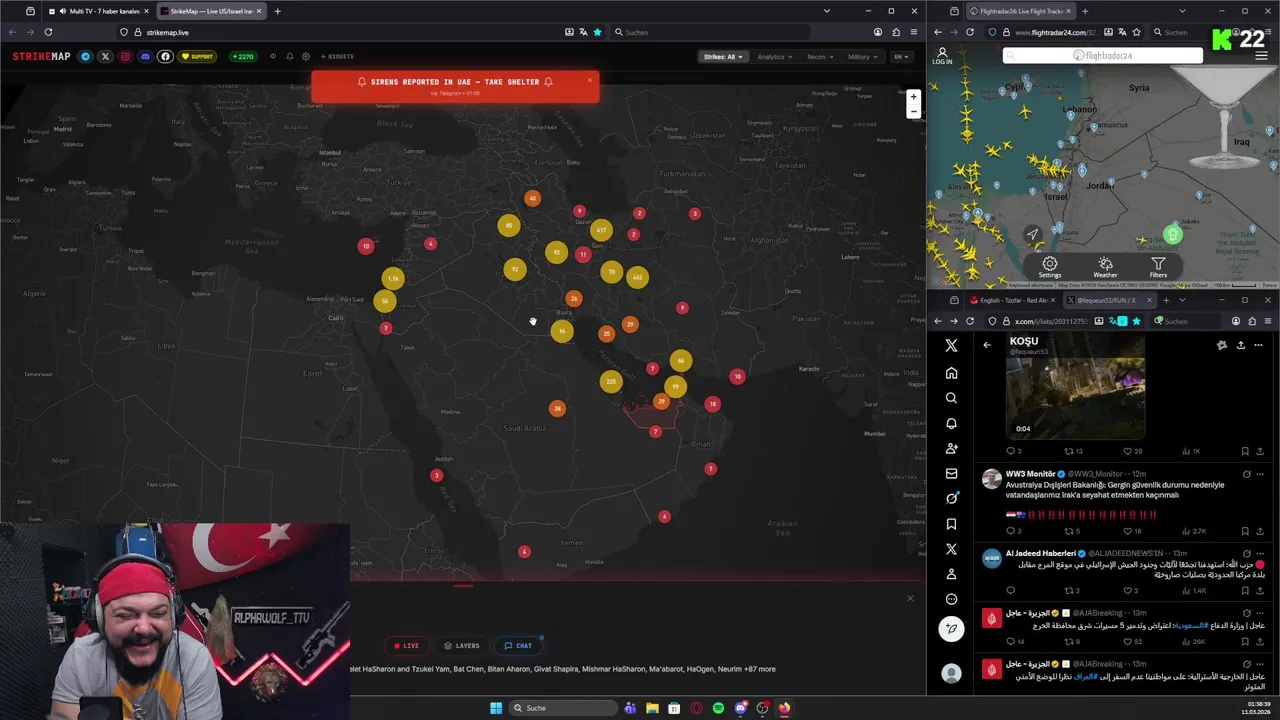The height and width of the screenshot is (720, 1280).
Task: Open X Notifications bell in sidebar
Action: pos(951,423)
